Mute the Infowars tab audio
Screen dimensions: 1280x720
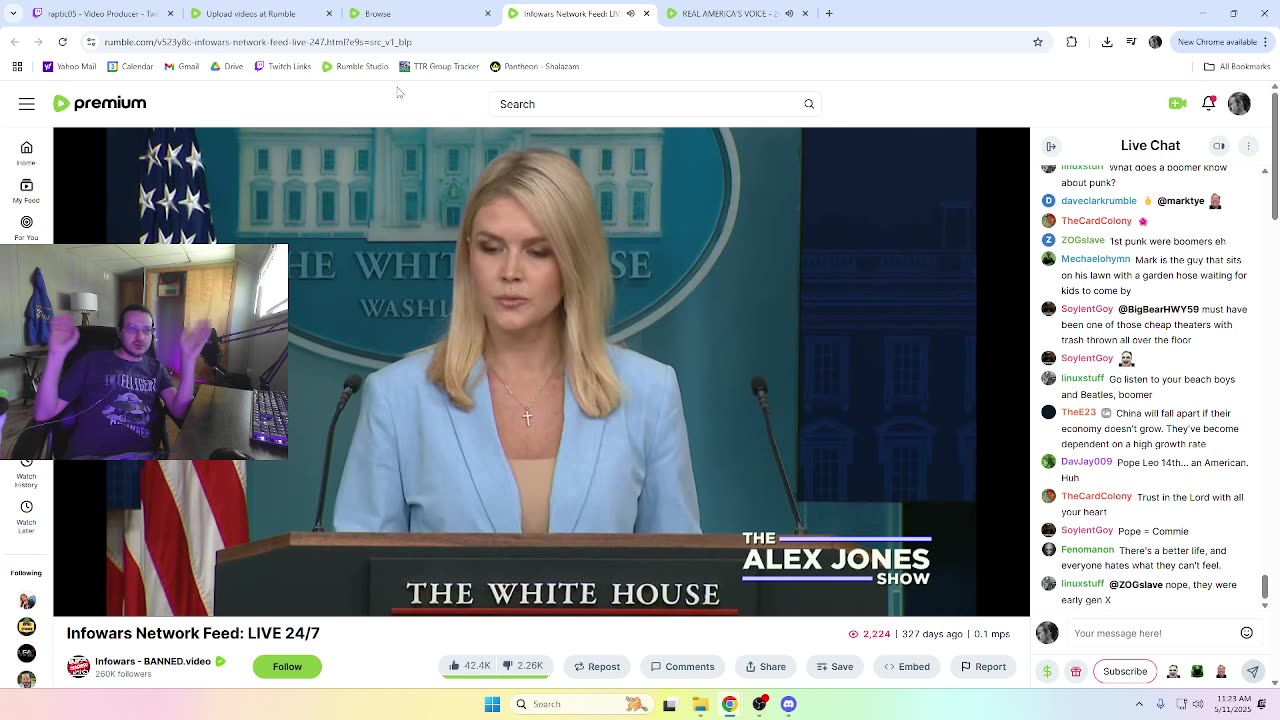click(630, 13)
